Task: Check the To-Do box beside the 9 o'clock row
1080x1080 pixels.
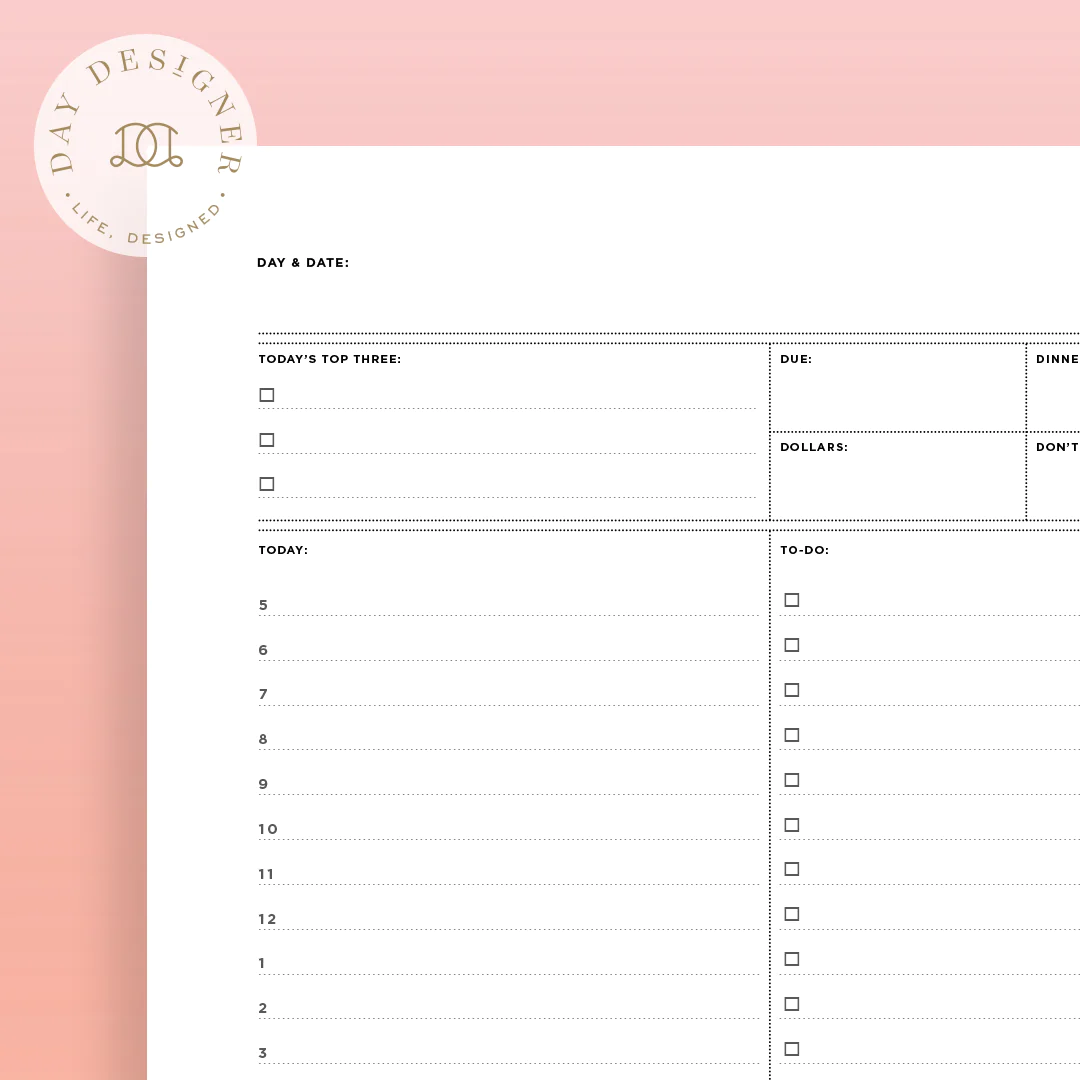Action: click(792, 779)
